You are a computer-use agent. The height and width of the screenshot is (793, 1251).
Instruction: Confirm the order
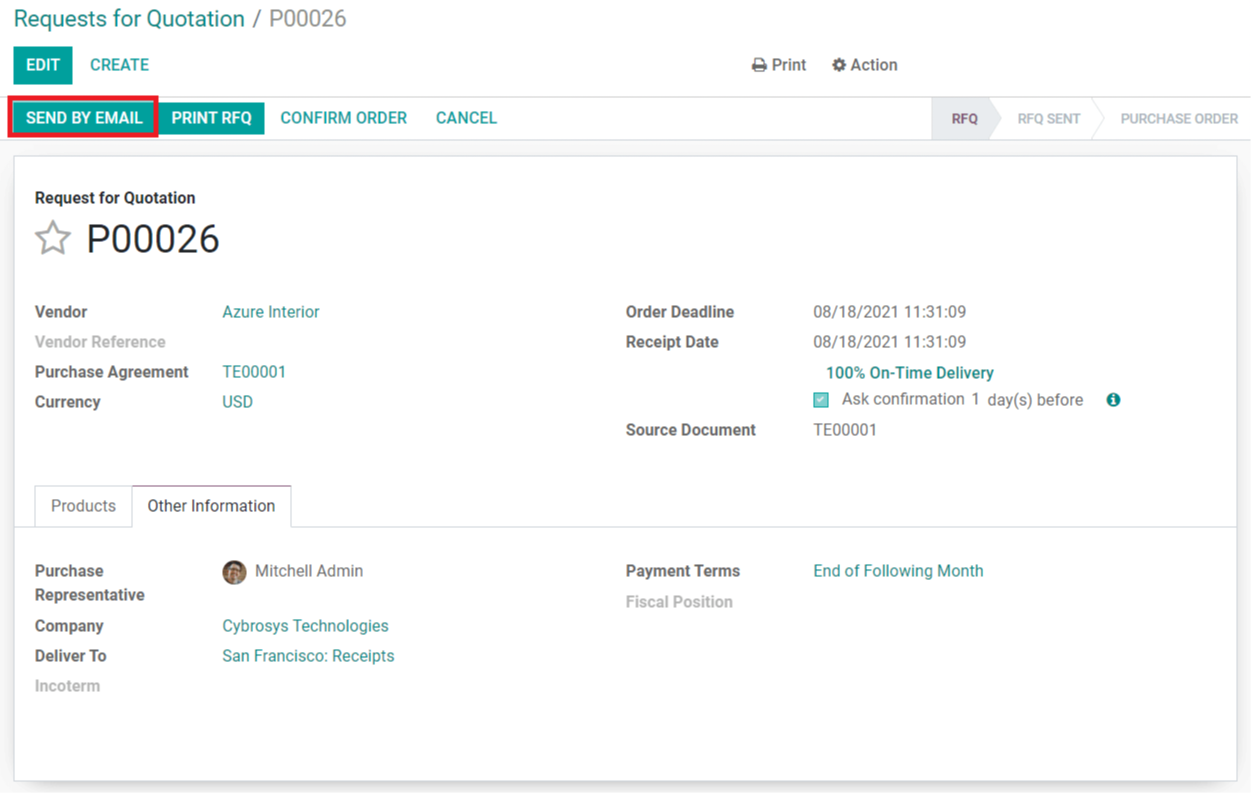pyautogui.click(x=343, y=118)
